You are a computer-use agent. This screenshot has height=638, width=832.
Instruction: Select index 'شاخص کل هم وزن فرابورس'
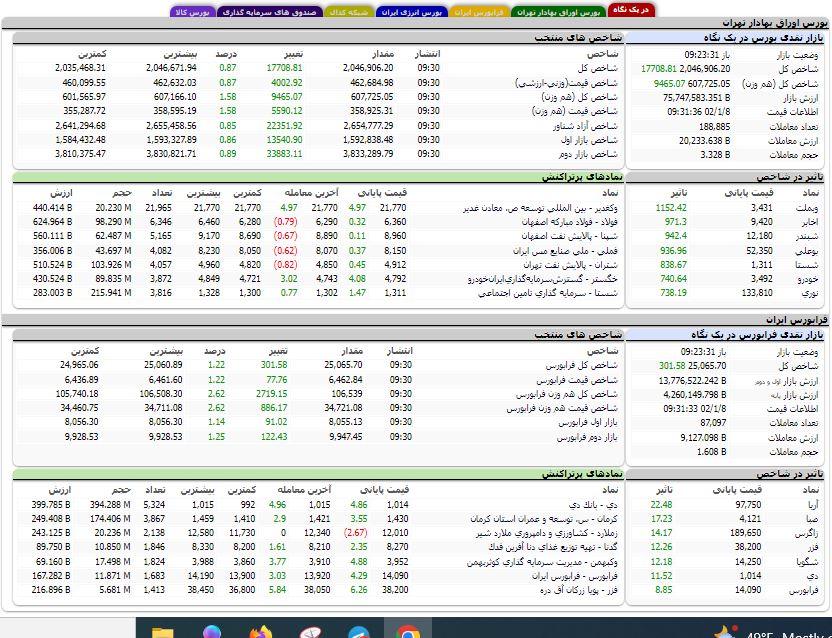point(567,394)
